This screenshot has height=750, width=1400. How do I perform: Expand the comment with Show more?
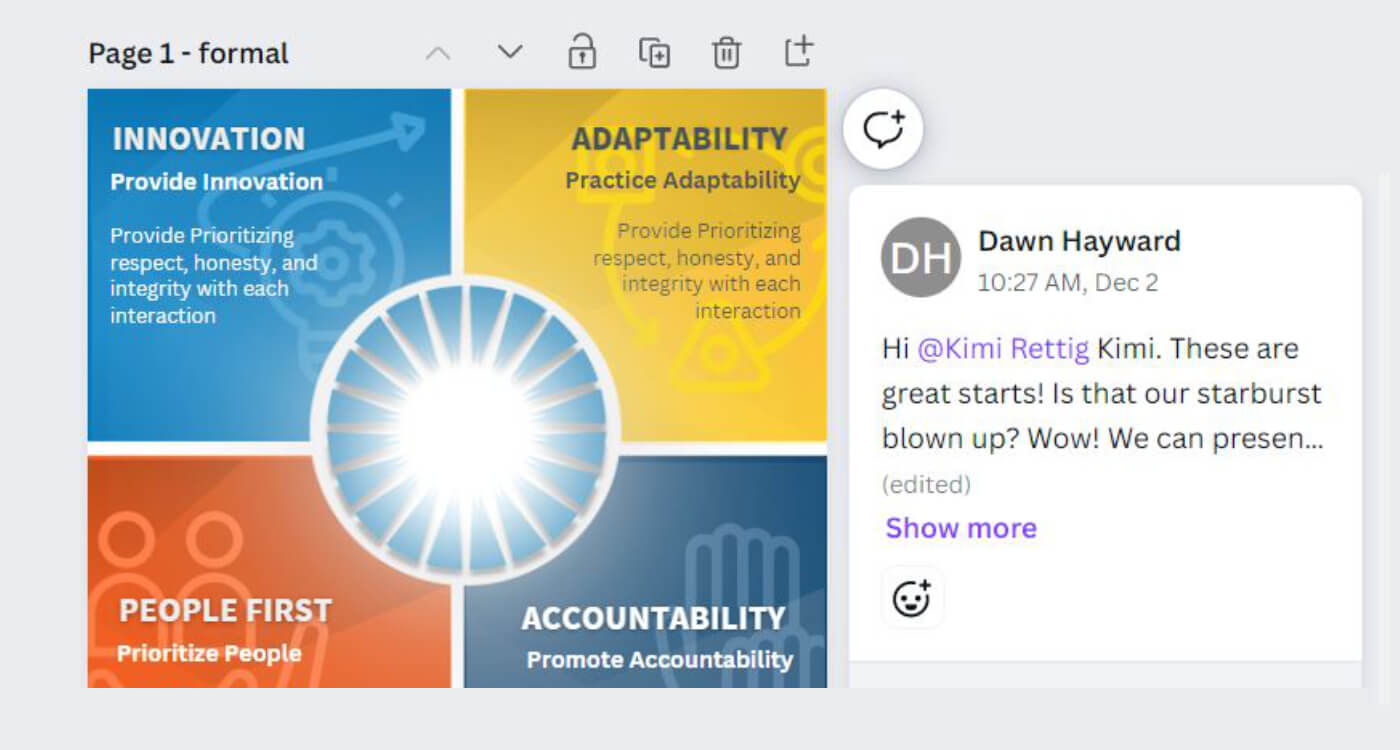(960, 528)
